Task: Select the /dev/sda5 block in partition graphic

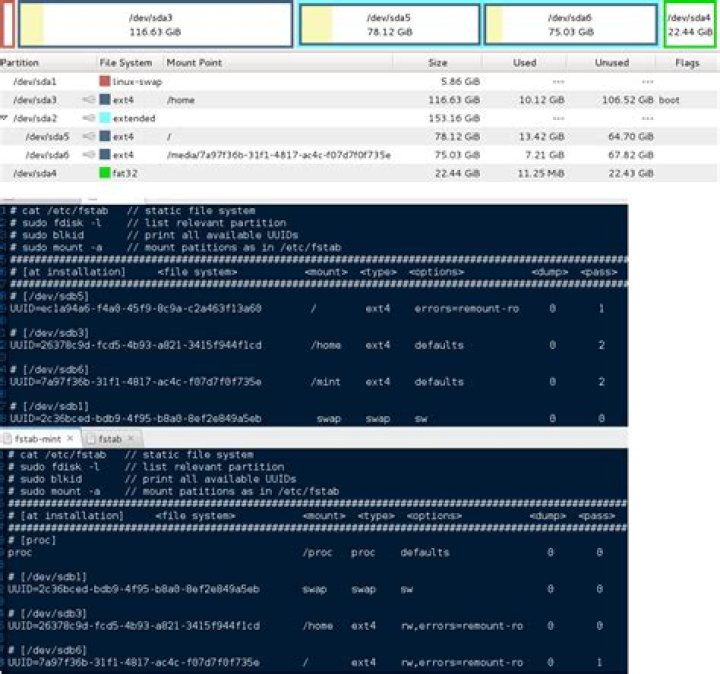Action: [x=389, y=24]
